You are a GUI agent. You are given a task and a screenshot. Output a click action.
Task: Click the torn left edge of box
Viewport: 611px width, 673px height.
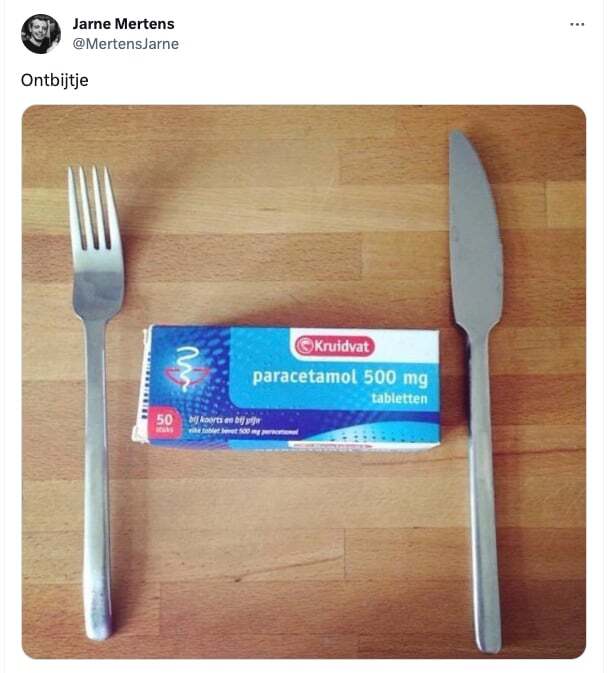(x=140, y=386)
